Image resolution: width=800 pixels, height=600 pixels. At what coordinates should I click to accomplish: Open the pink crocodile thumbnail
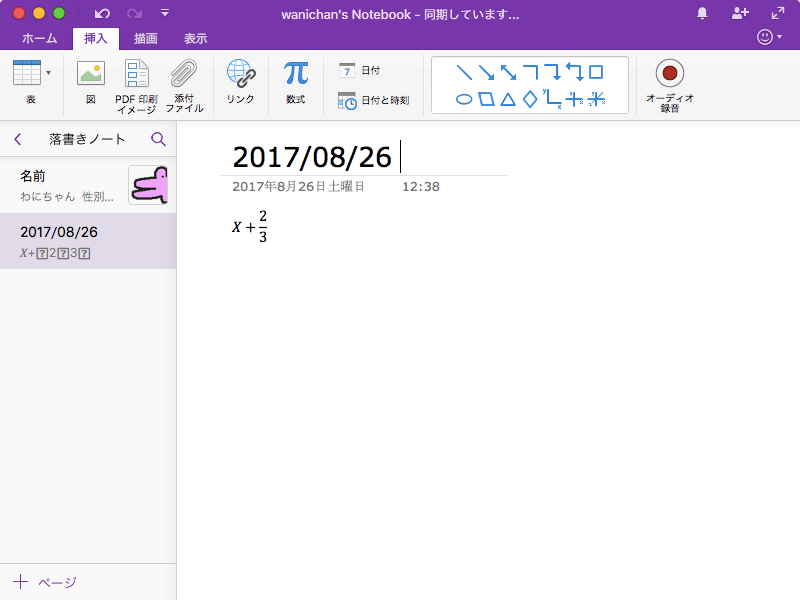[148, 185]
